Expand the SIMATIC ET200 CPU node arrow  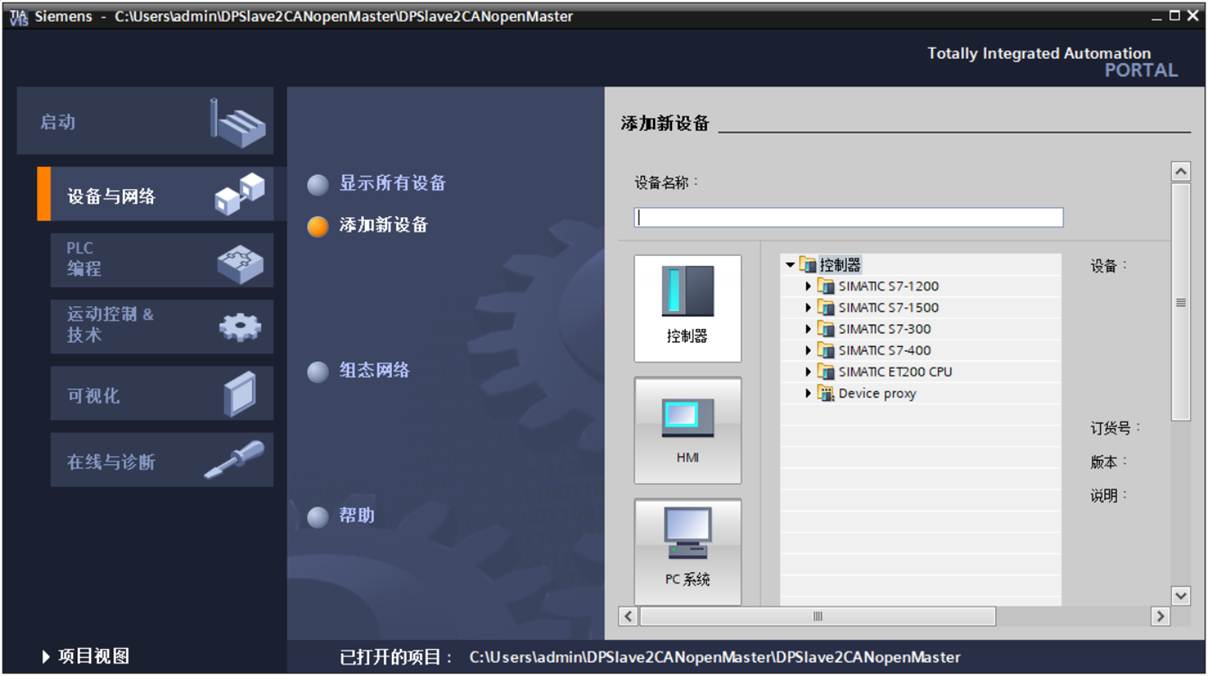point(809,372)
